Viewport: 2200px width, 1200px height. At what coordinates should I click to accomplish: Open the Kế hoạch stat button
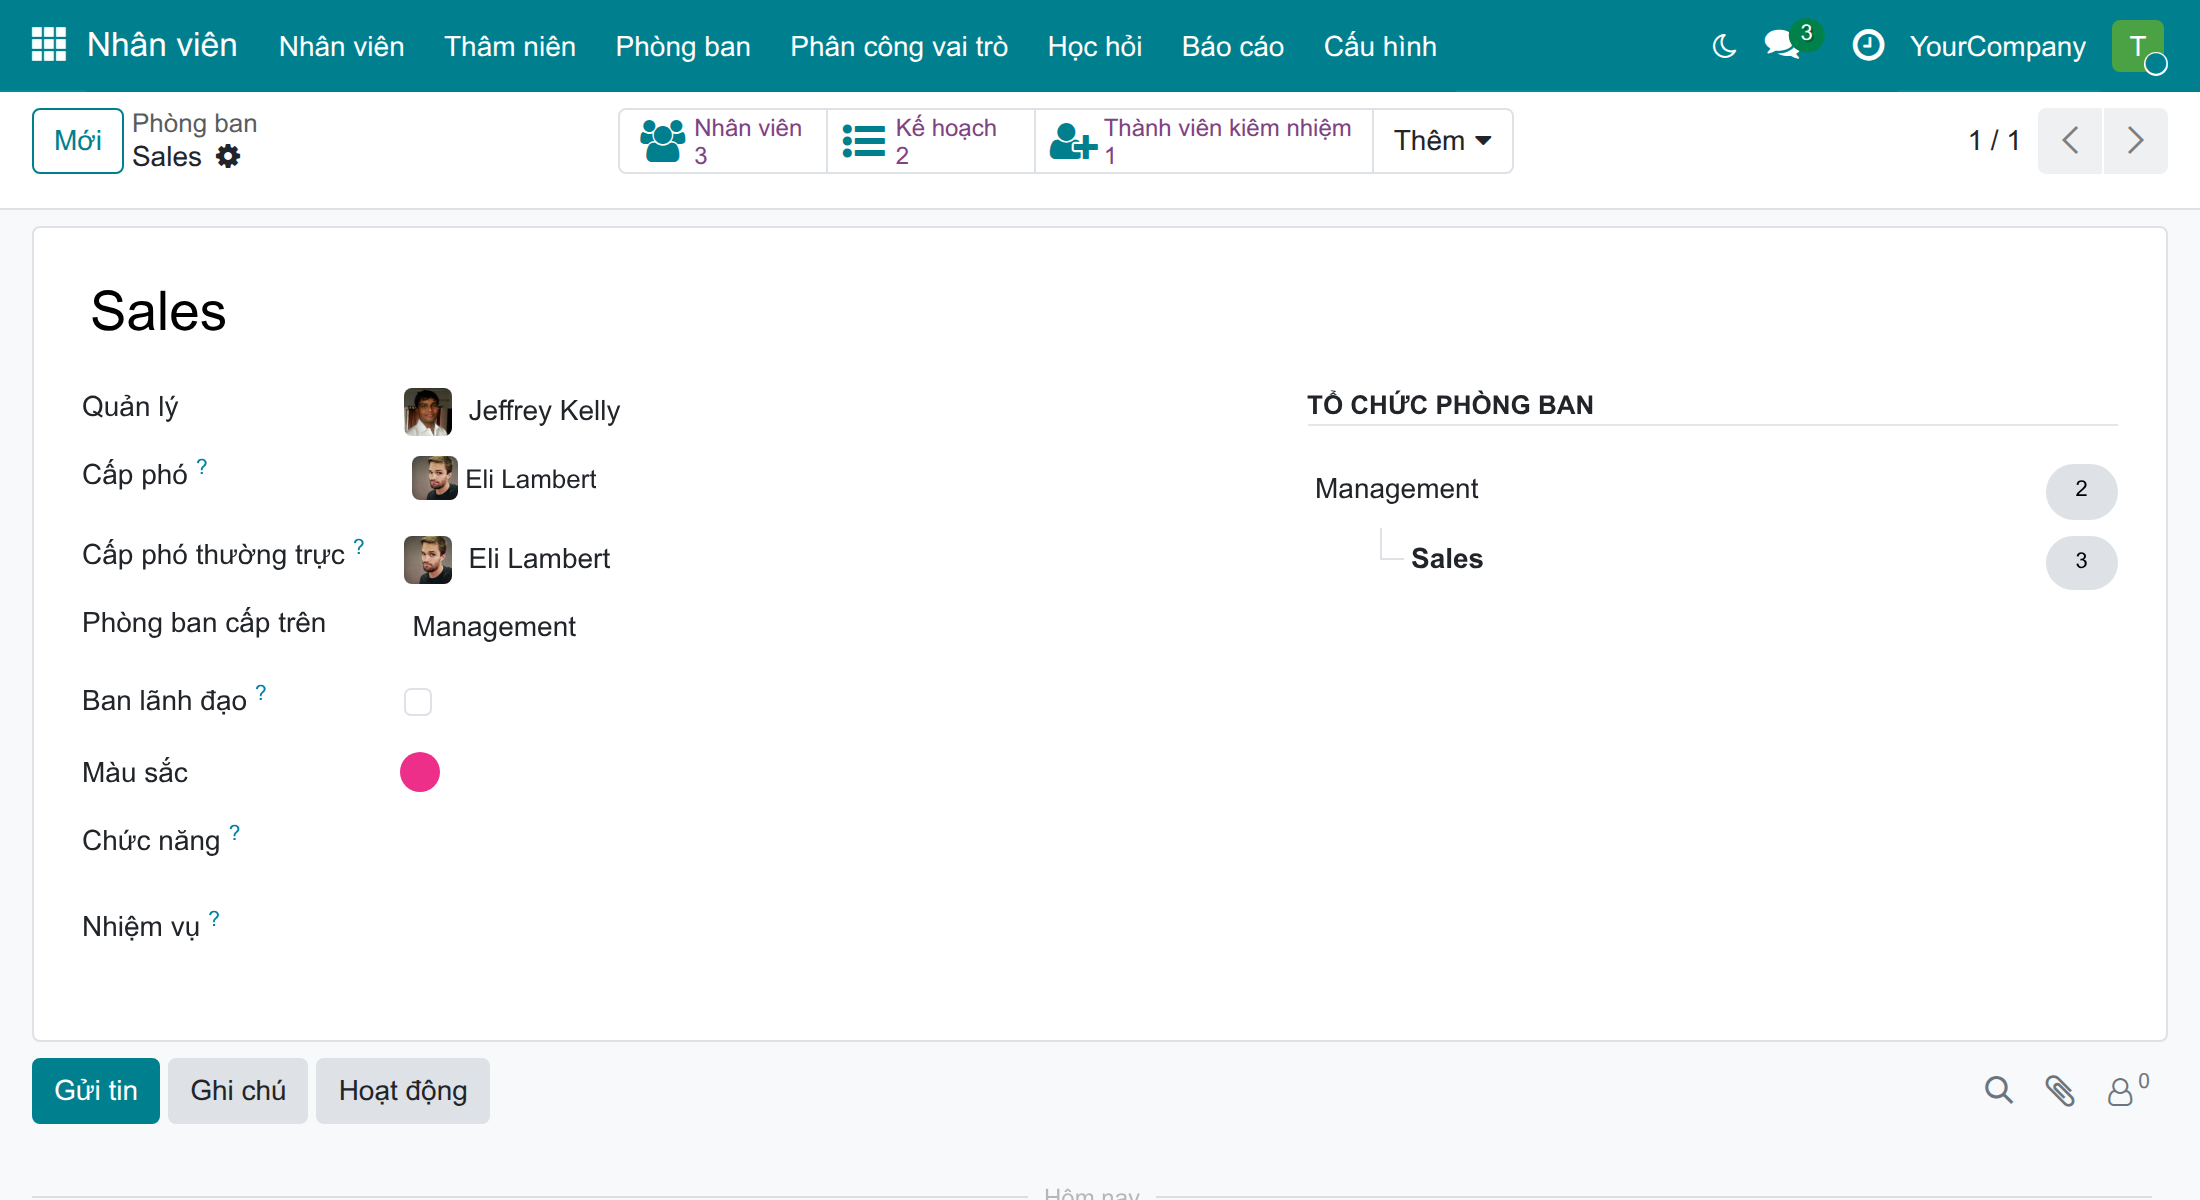click(x=931, y=141)
